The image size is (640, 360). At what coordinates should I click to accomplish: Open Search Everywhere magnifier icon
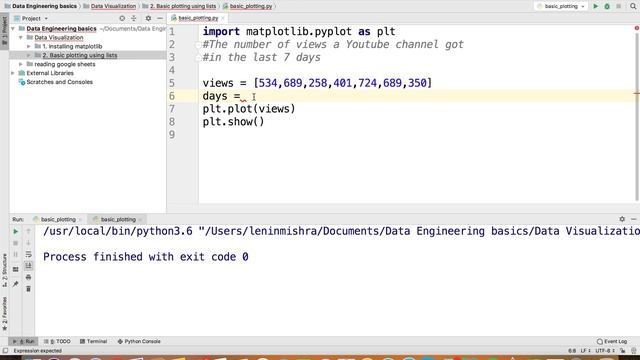(633, 6)
